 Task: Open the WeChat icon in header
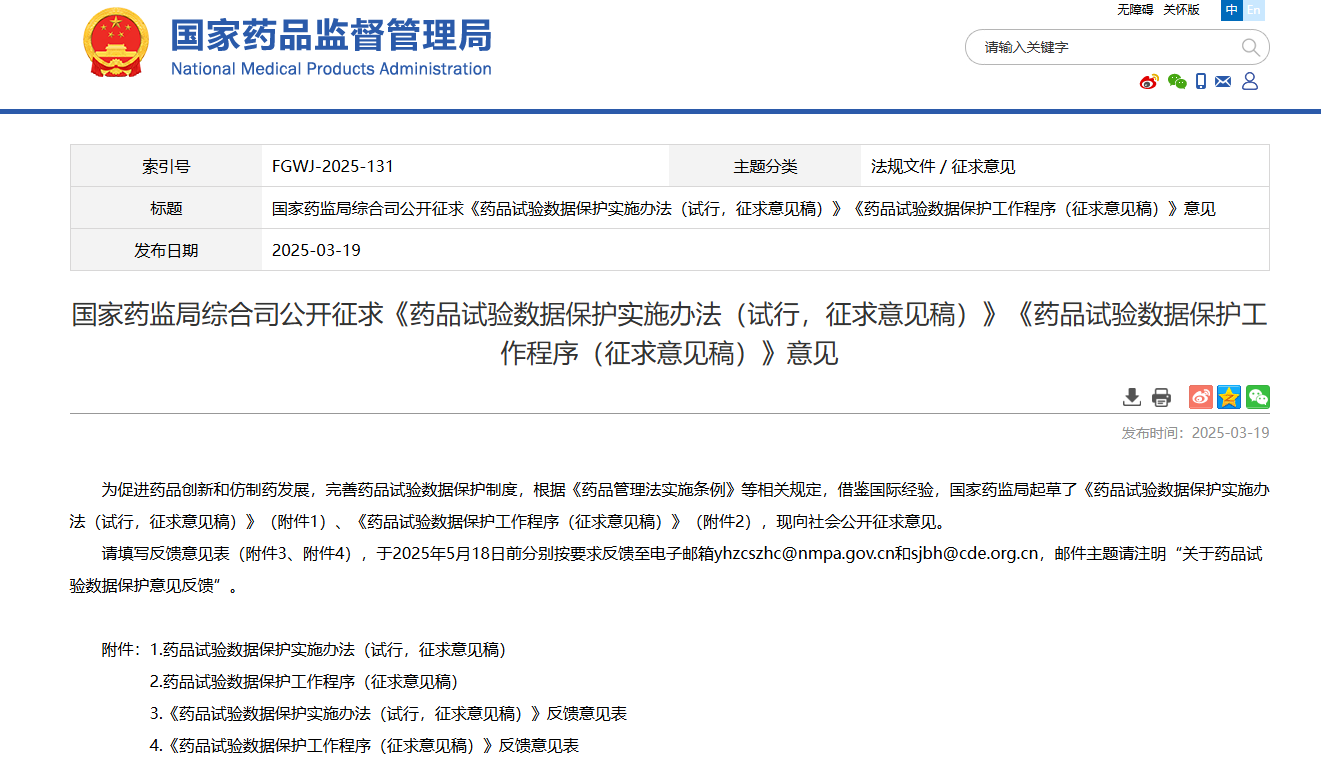1177,82
